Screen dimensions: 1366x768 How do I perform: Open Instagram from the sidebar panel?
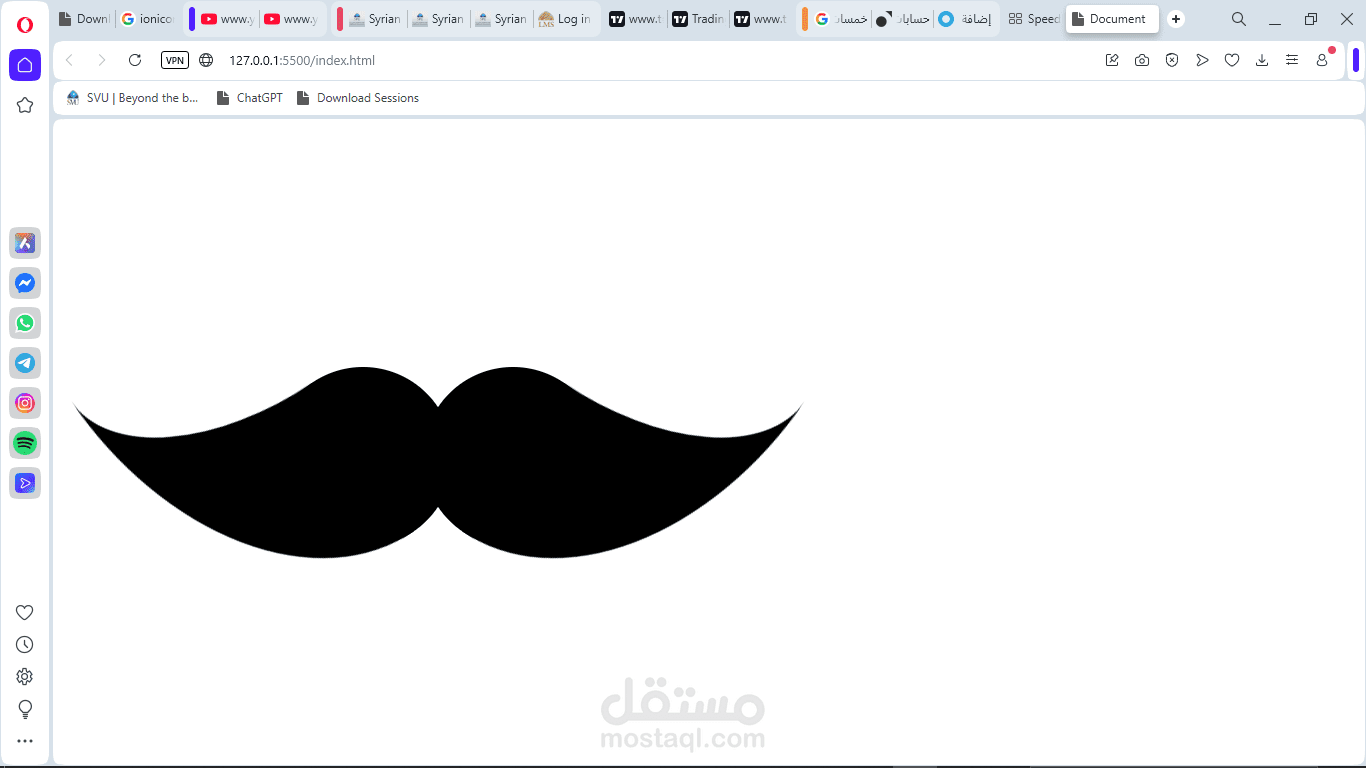(24, 403)
